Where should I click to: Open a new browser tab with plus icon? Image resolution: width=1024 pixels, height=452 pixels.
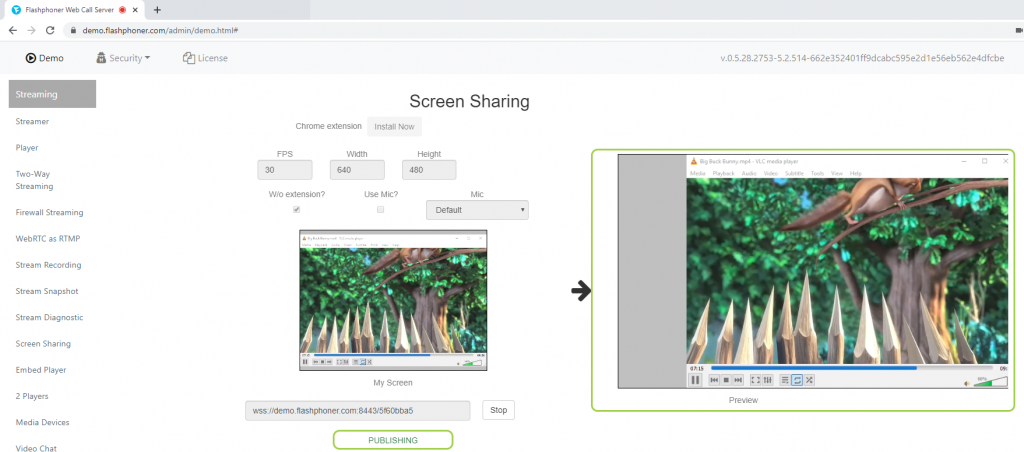(157, 10)
